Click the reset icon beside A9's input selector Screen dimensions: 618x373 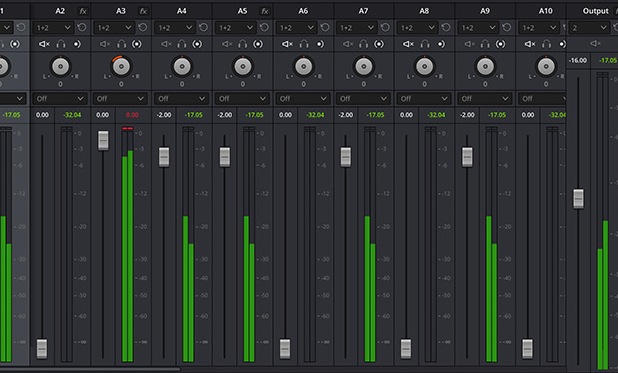(506, 28)
